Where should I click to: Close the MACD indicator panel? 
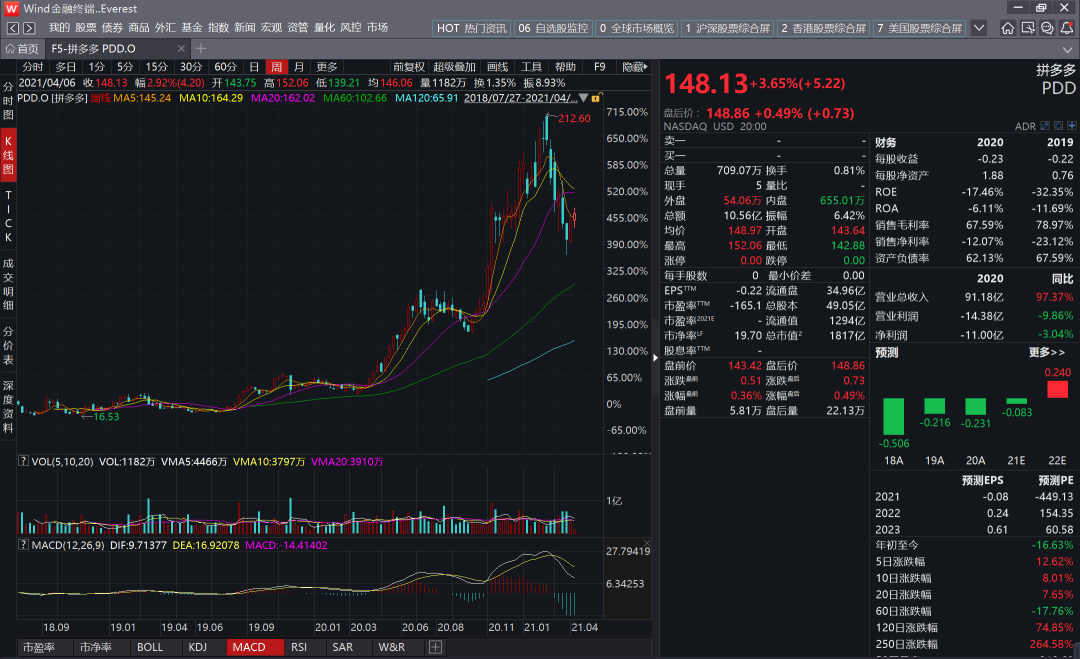[x=647, y=543]
